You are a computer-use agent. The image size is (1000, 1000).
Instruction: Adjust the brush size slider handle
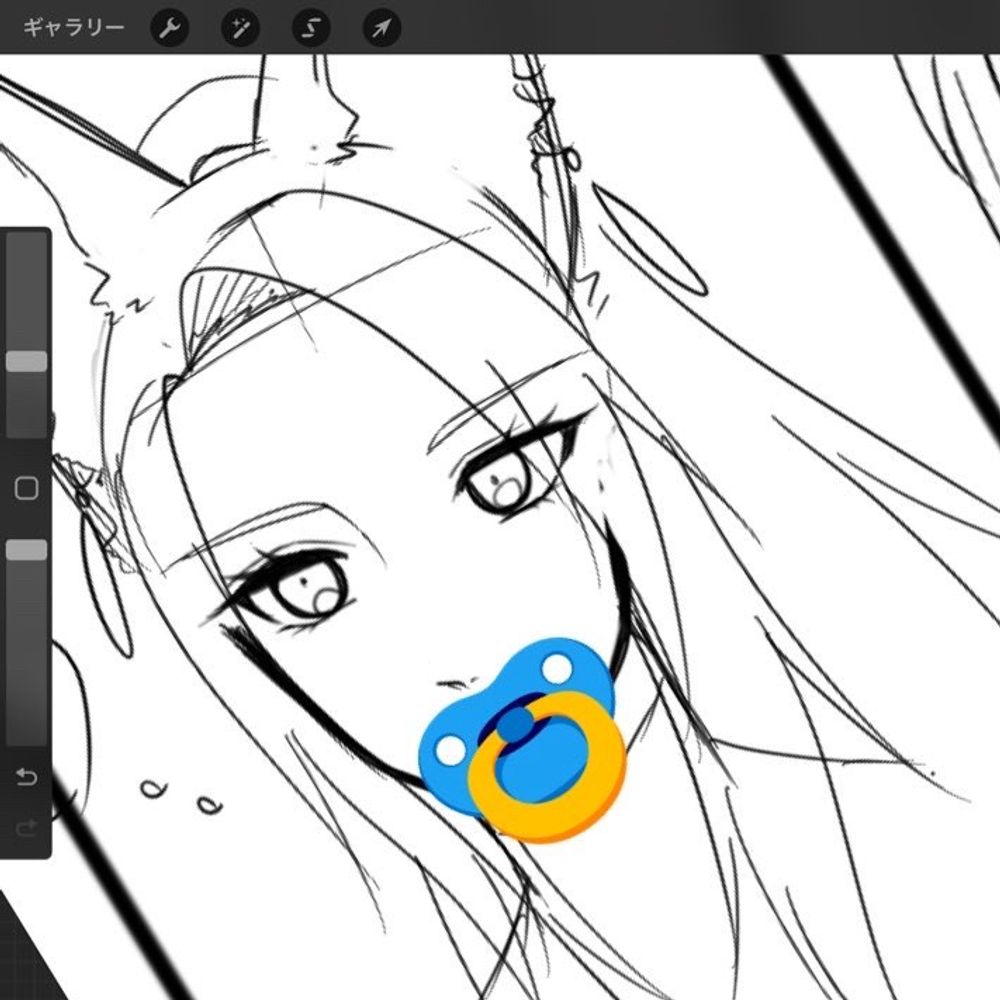pos(26,361)
